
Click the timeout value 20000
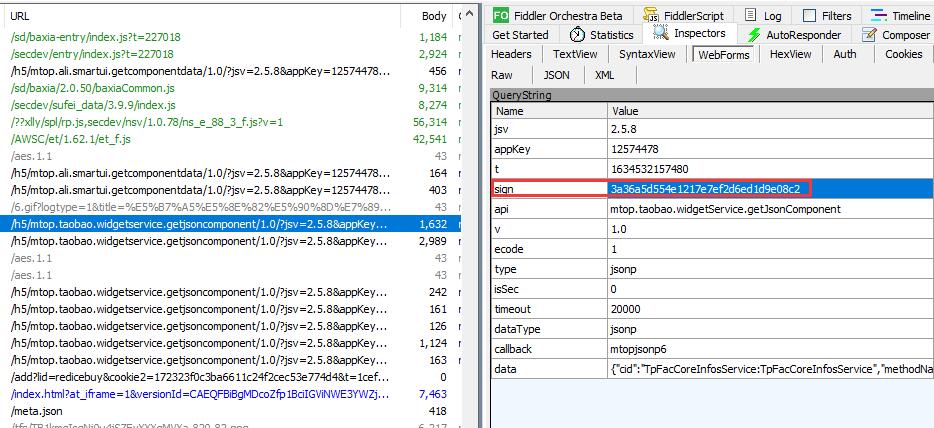point(771,309)
